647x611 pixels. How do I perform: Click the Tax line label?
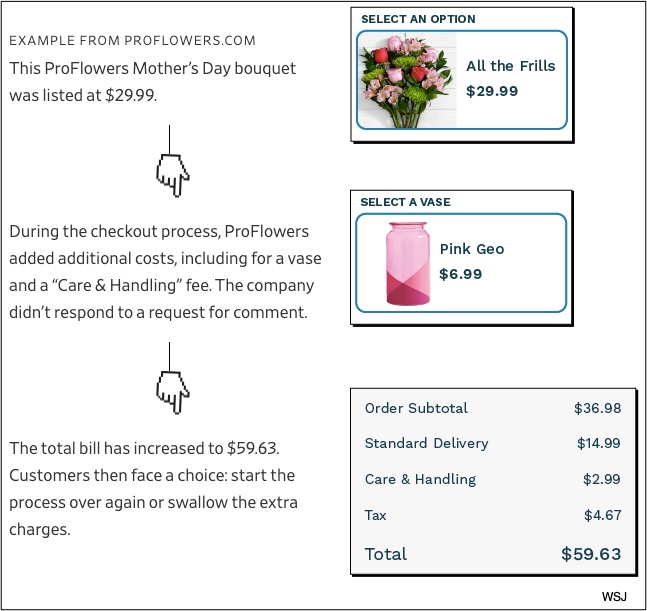pyautogui.click(x=377, y=515)
